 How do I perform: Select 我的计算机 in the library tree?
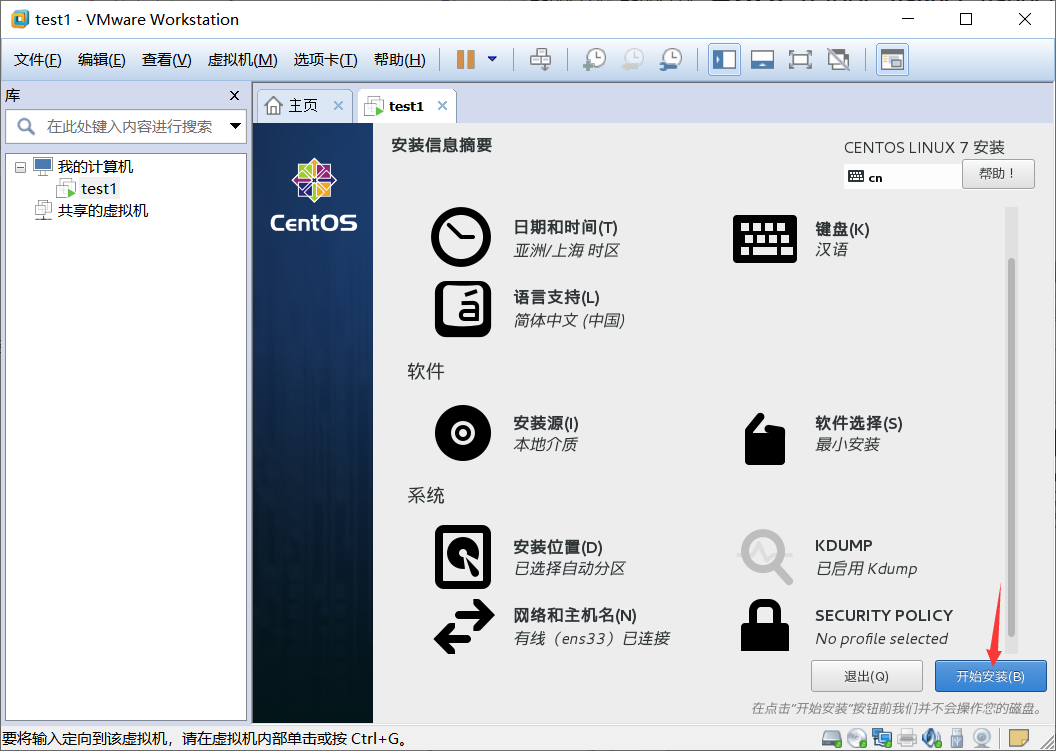(x=95, y=166)
